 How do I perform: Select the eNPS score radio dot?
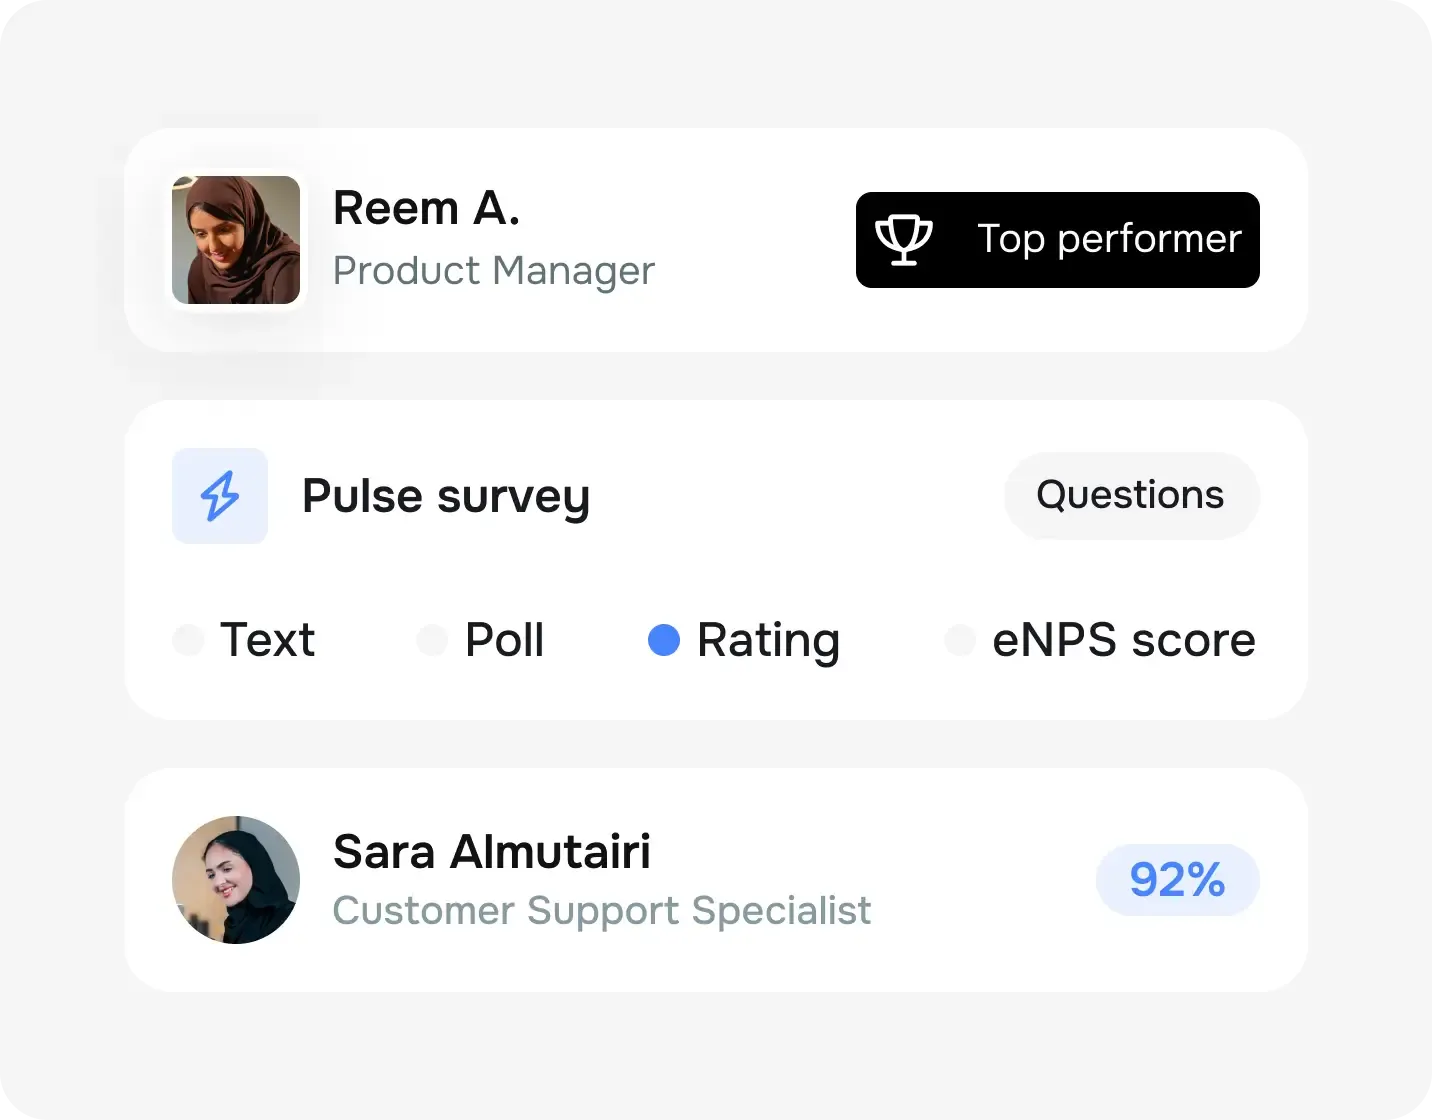pyautogui.click(x=960, y=640)
